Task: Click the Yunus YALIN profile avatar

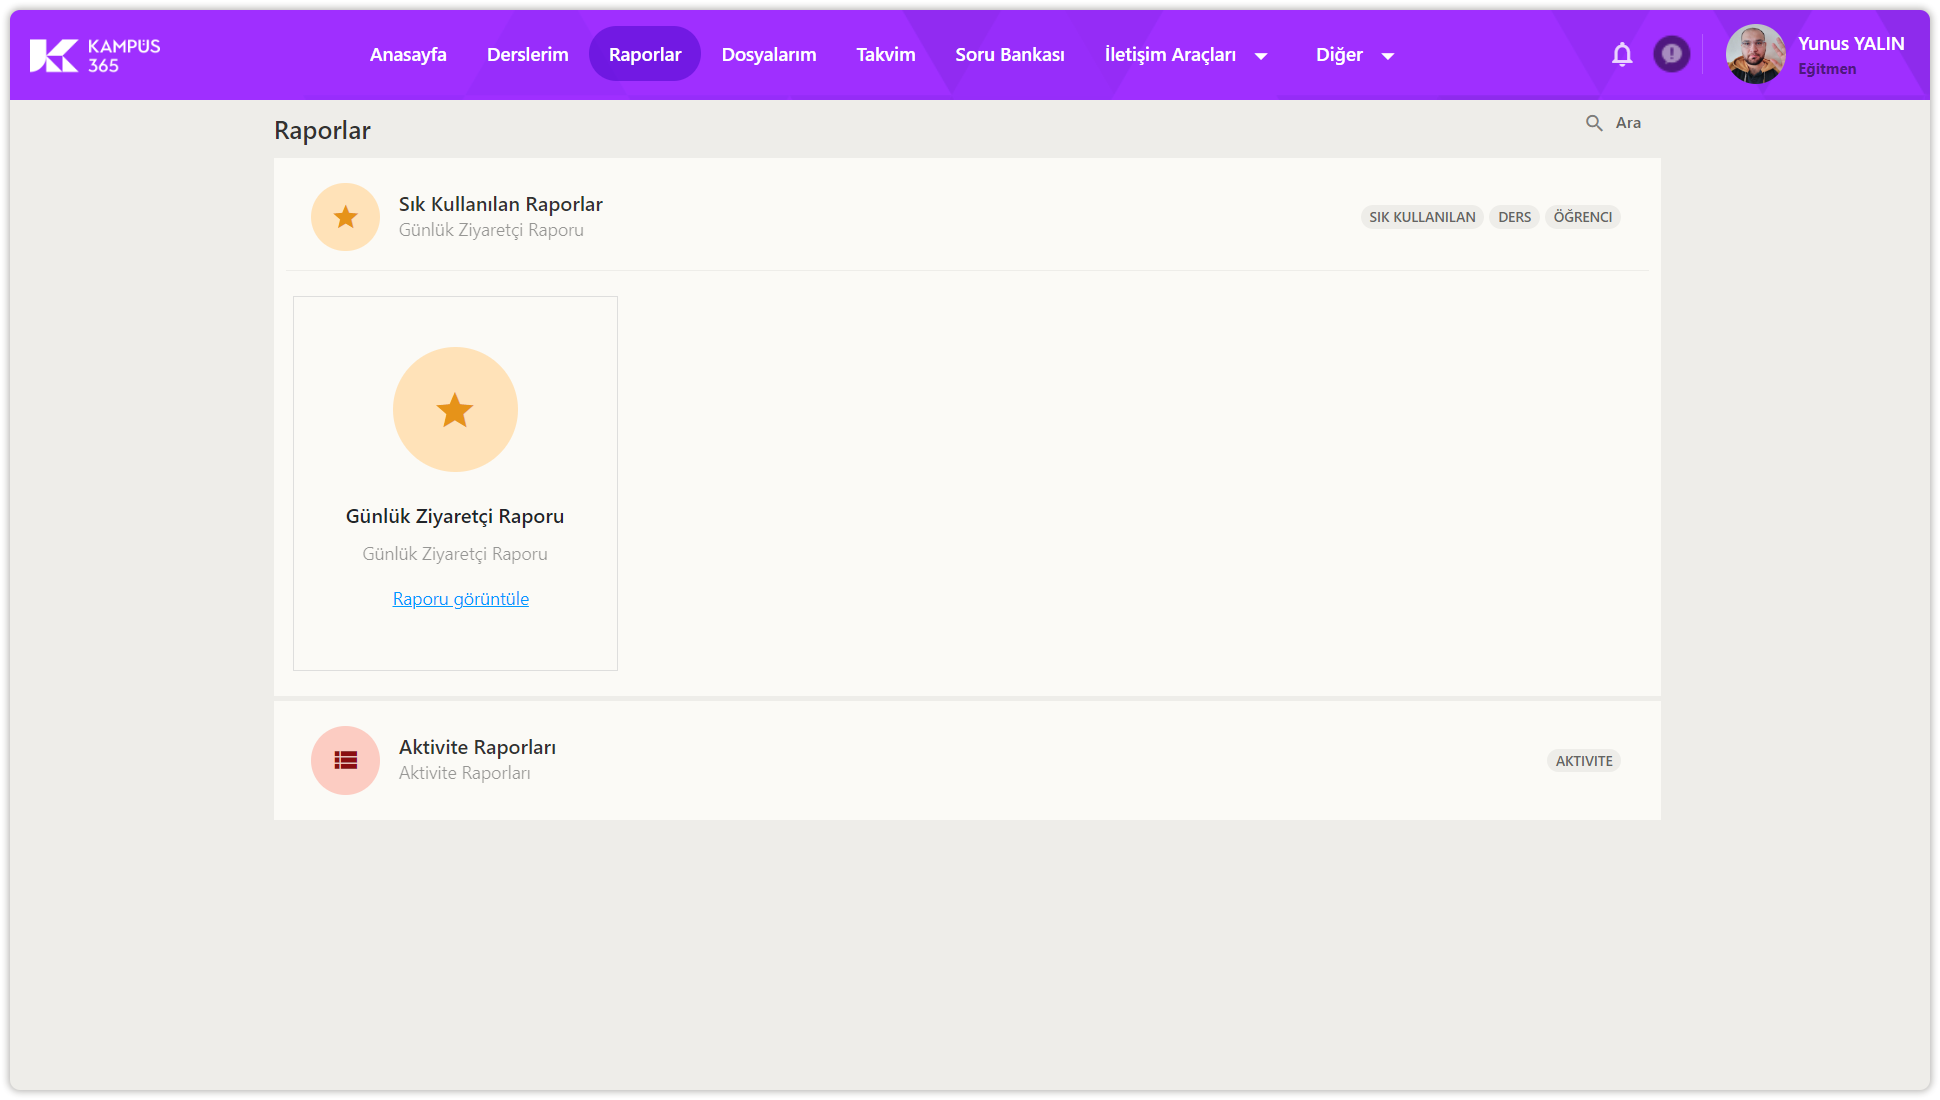Action: [x=1755, y=54]
